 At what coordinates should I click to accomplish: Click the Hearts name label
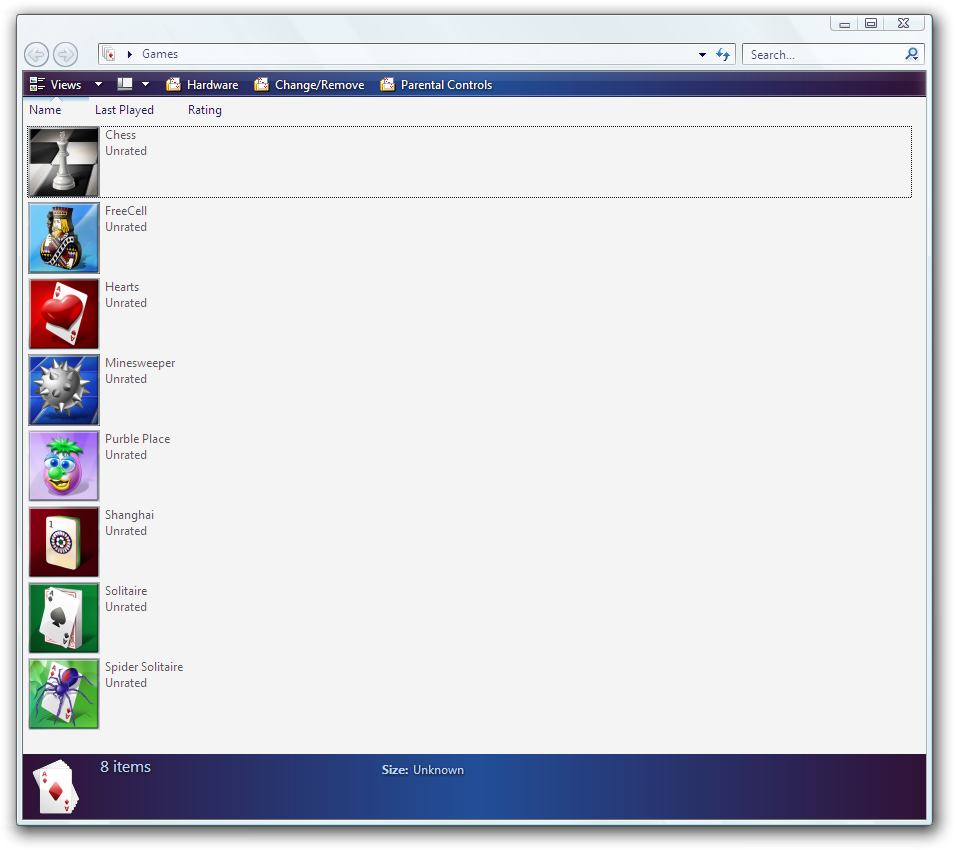122,287
